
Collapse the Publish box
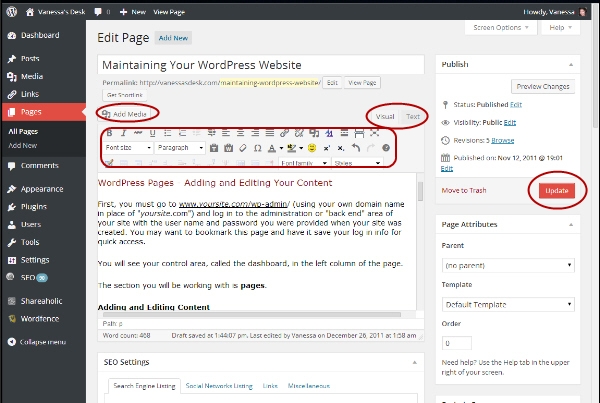pos(571,64)
